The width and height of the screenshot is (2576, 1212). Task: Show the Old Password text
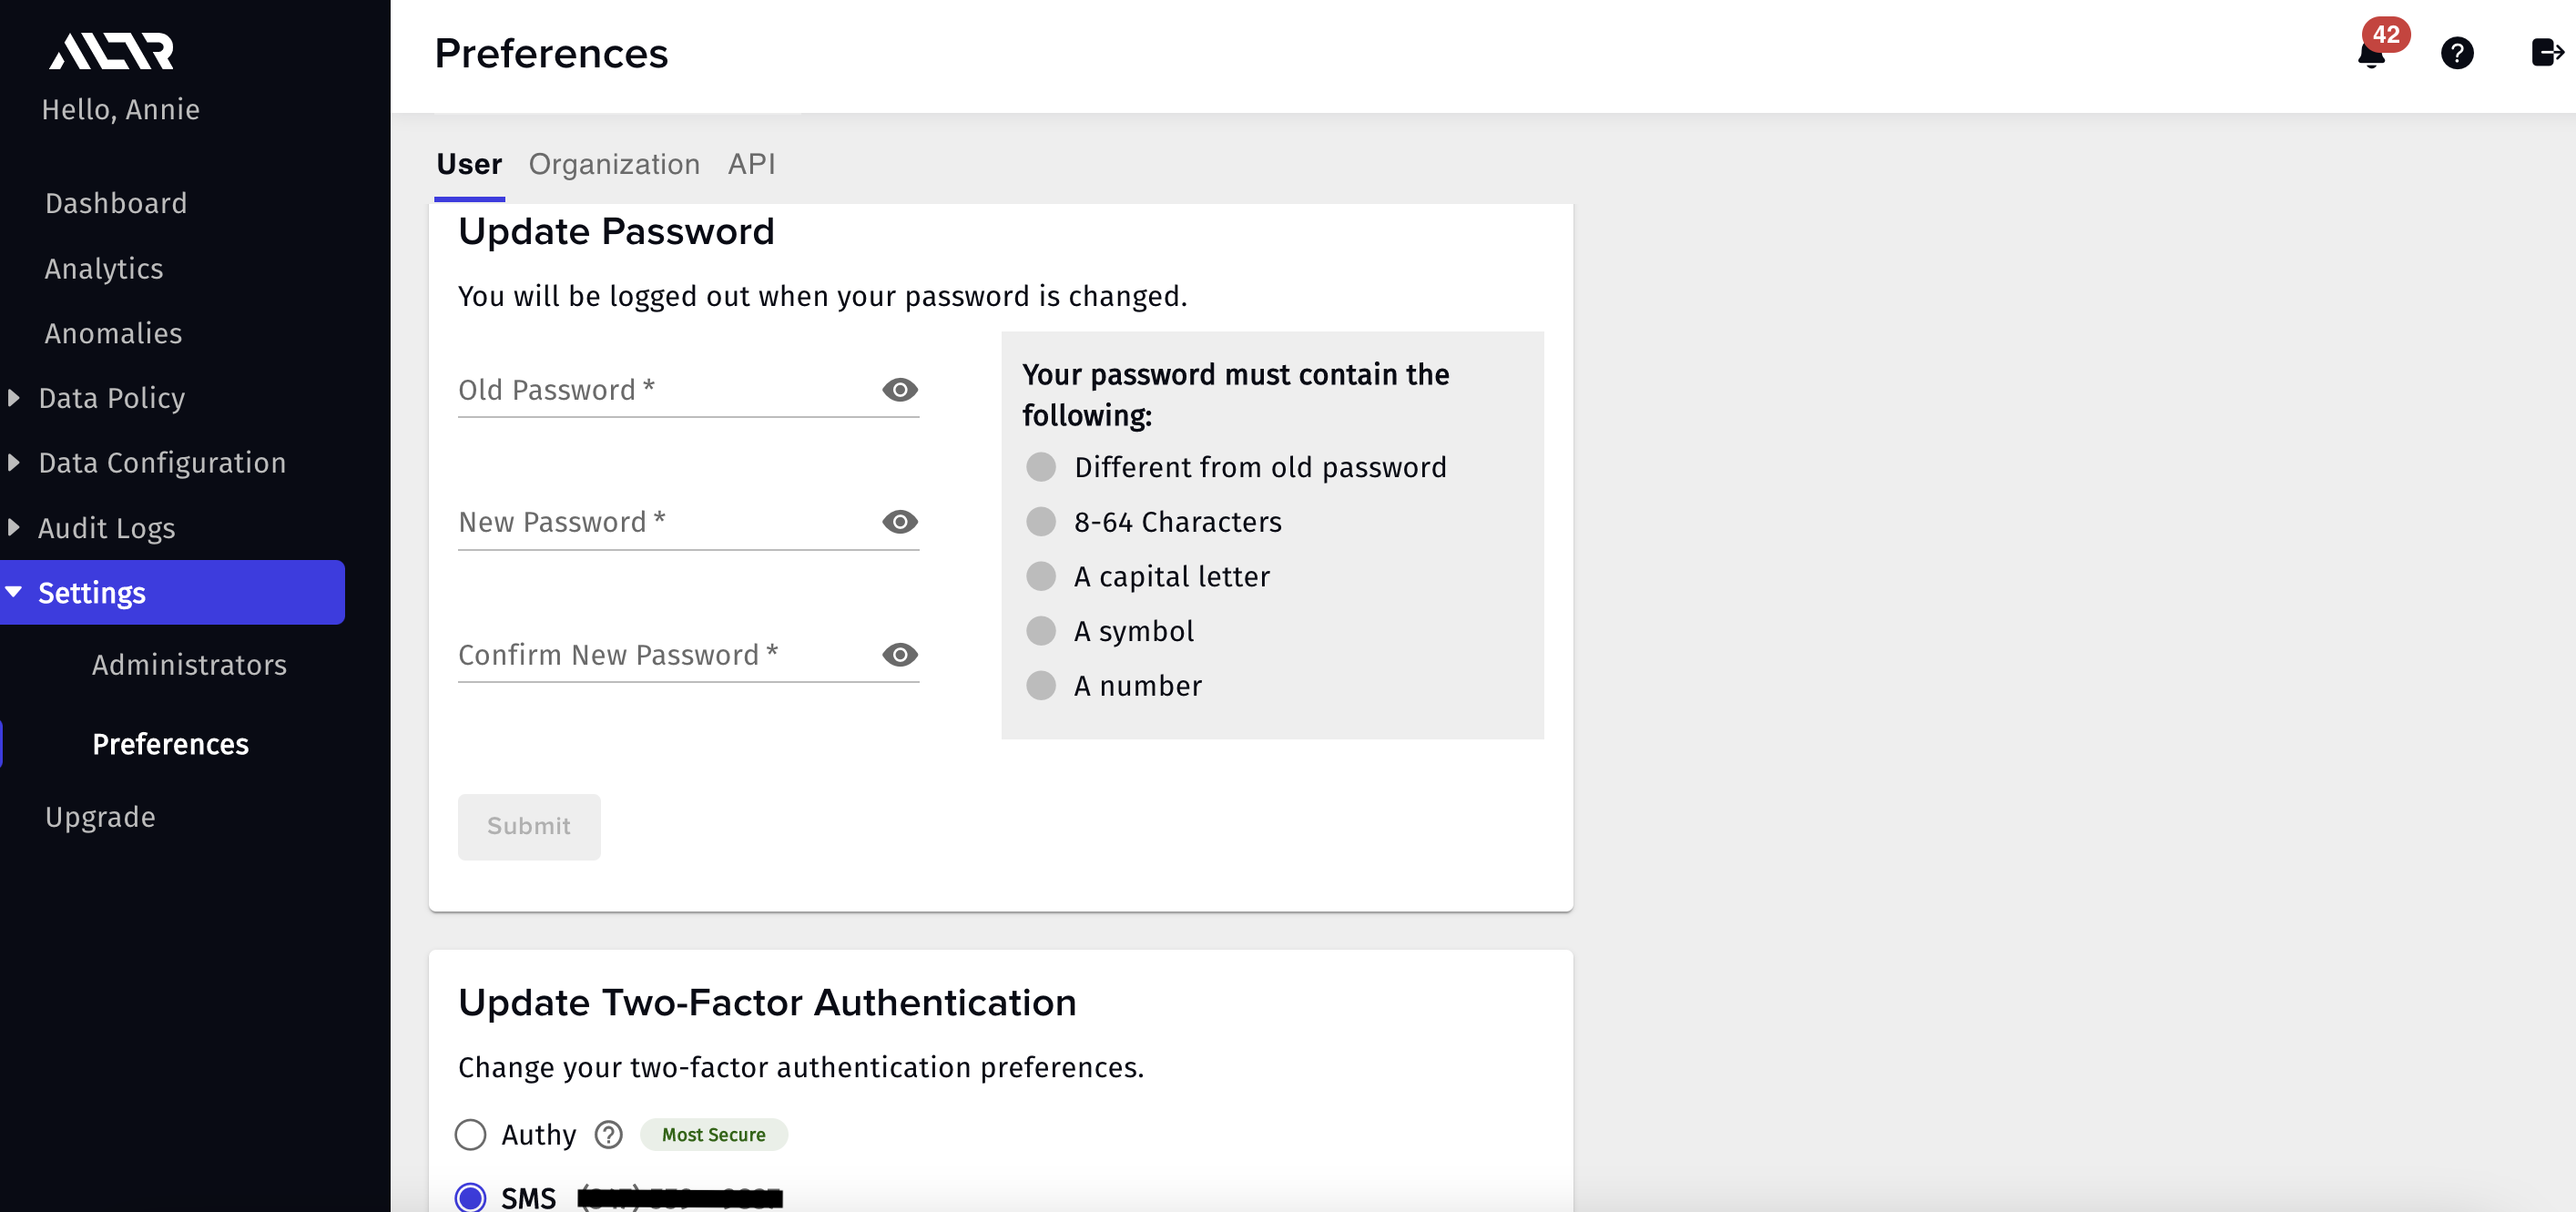point(899,390)
